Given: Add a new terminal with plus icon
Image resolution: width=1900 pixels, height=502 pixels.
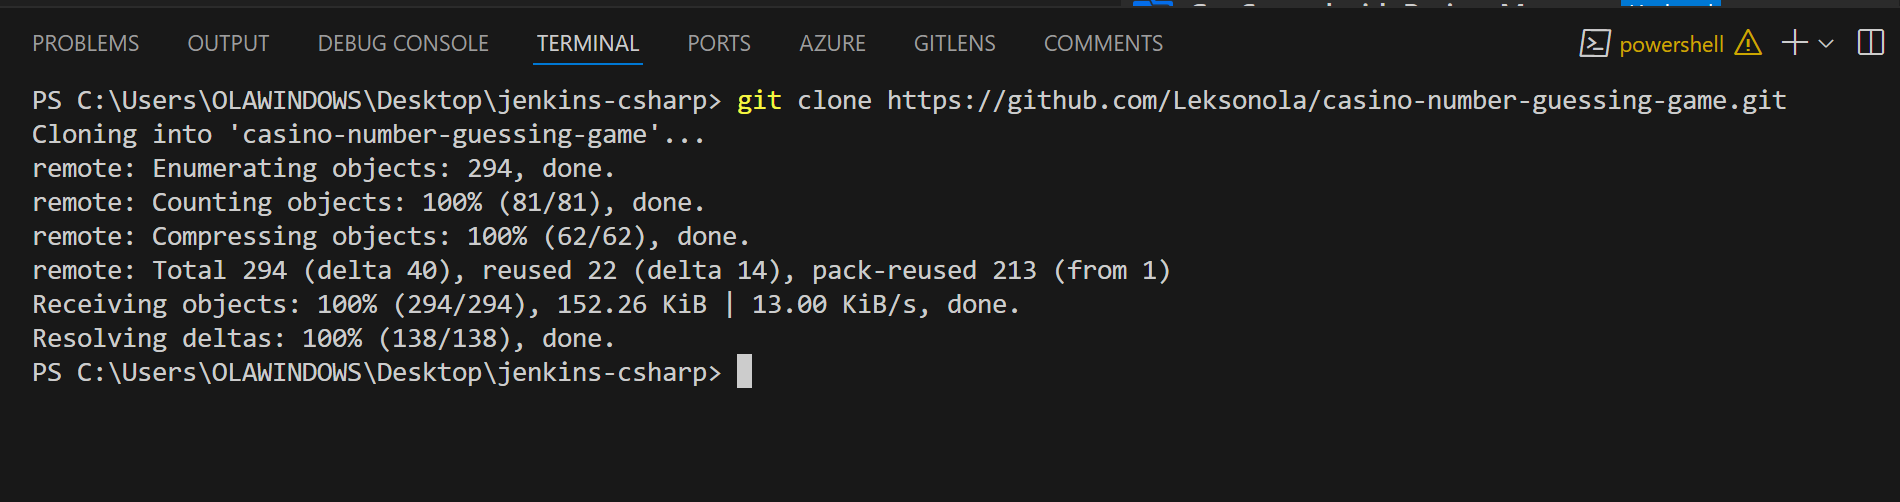Looking at the screenshot, I should [x=1795, y=43].
